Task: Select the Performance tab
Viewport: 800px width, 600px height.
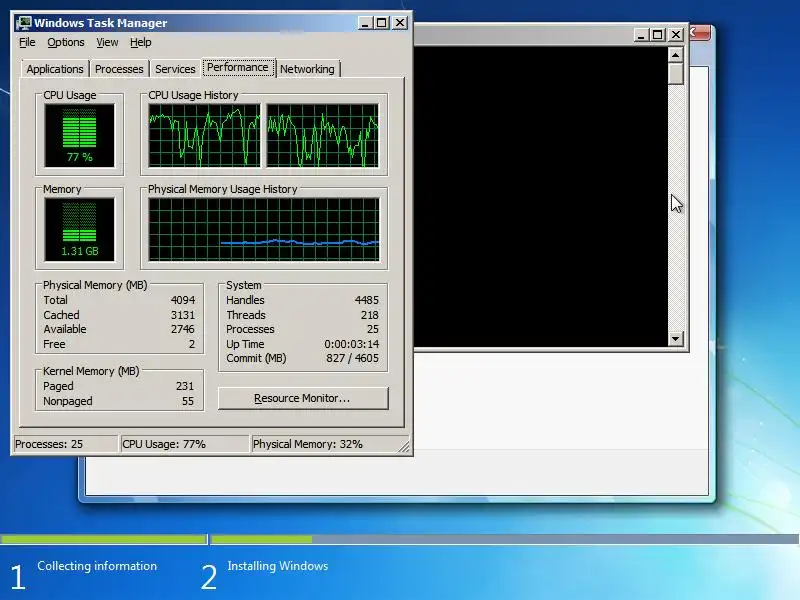Action: tap(238, 67)
